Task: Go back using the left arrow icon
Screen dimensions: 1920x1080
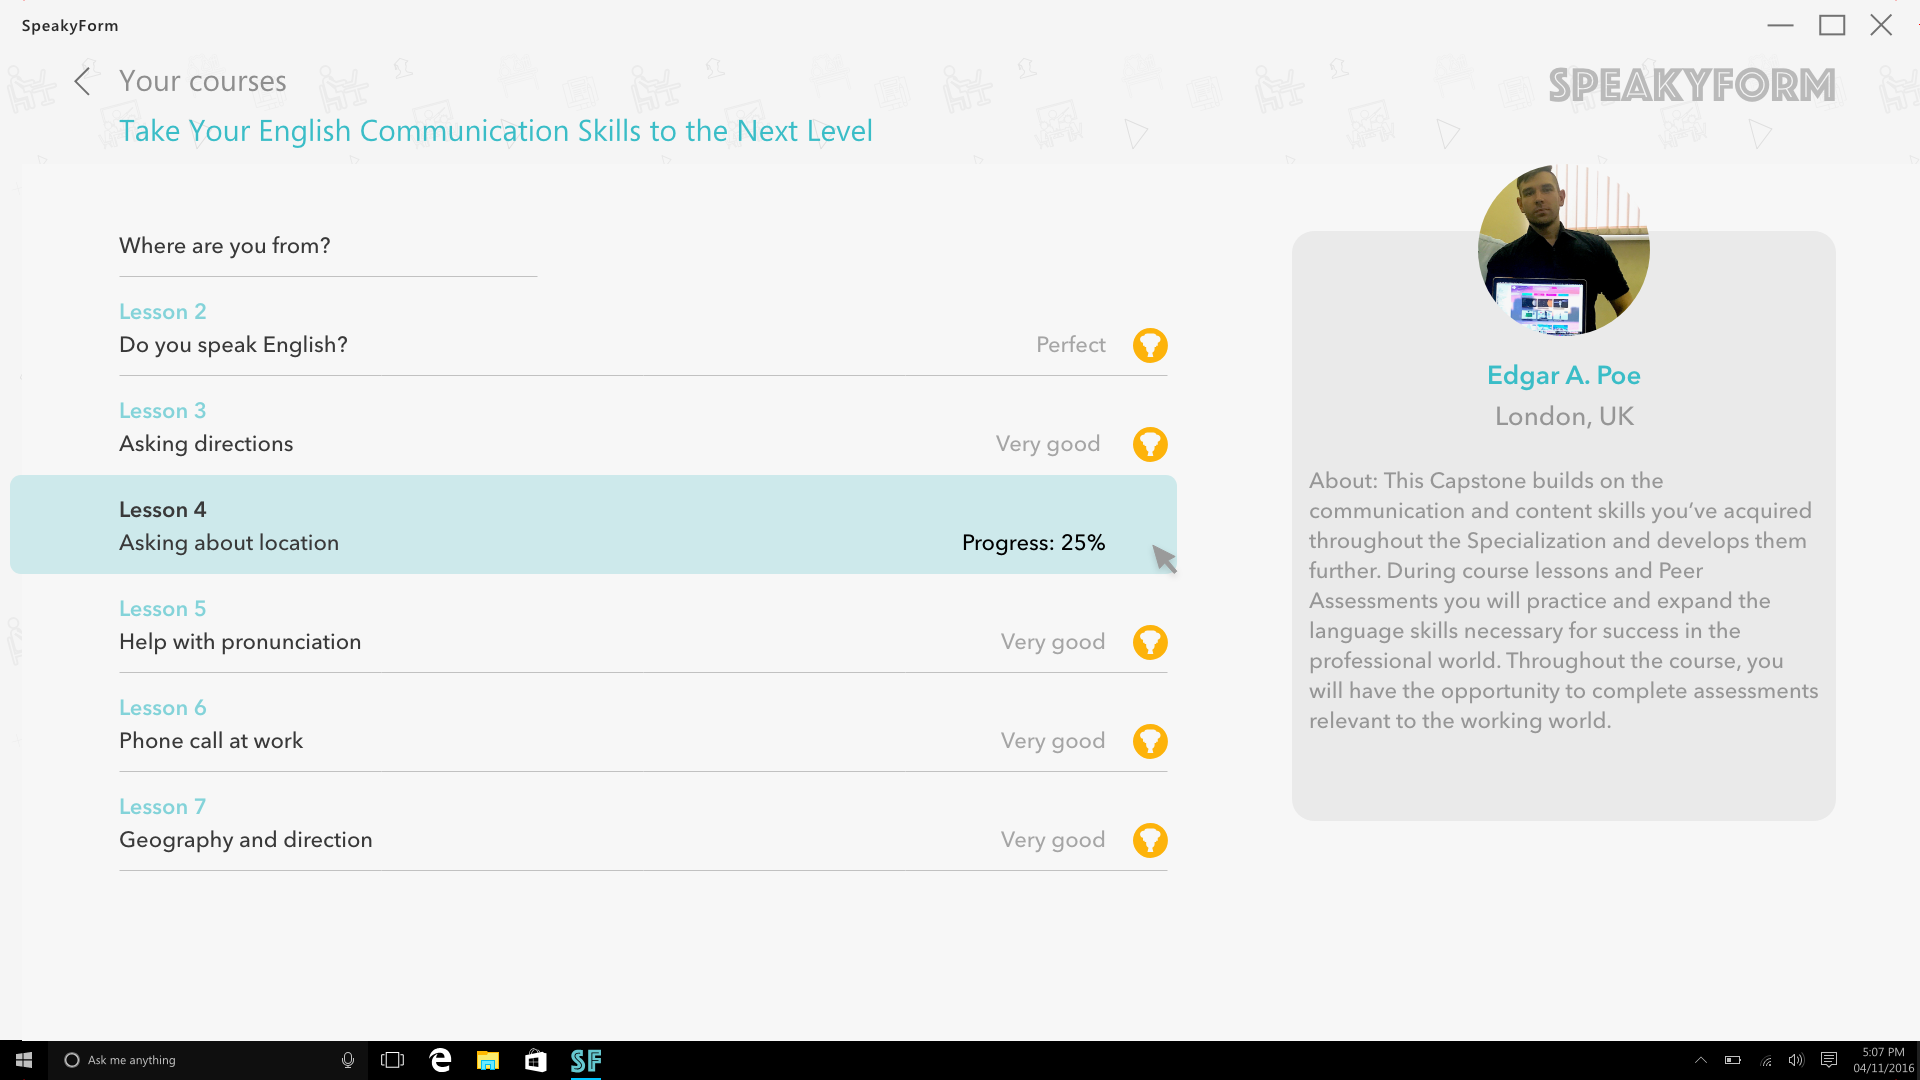Action: tap(83, 82)
